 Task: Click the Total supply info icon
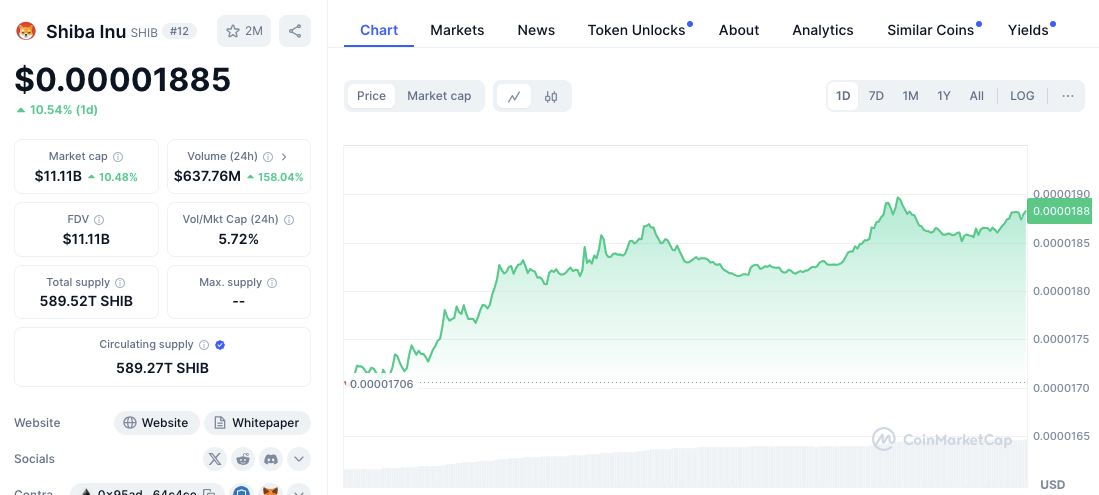(x=120, y=283)
